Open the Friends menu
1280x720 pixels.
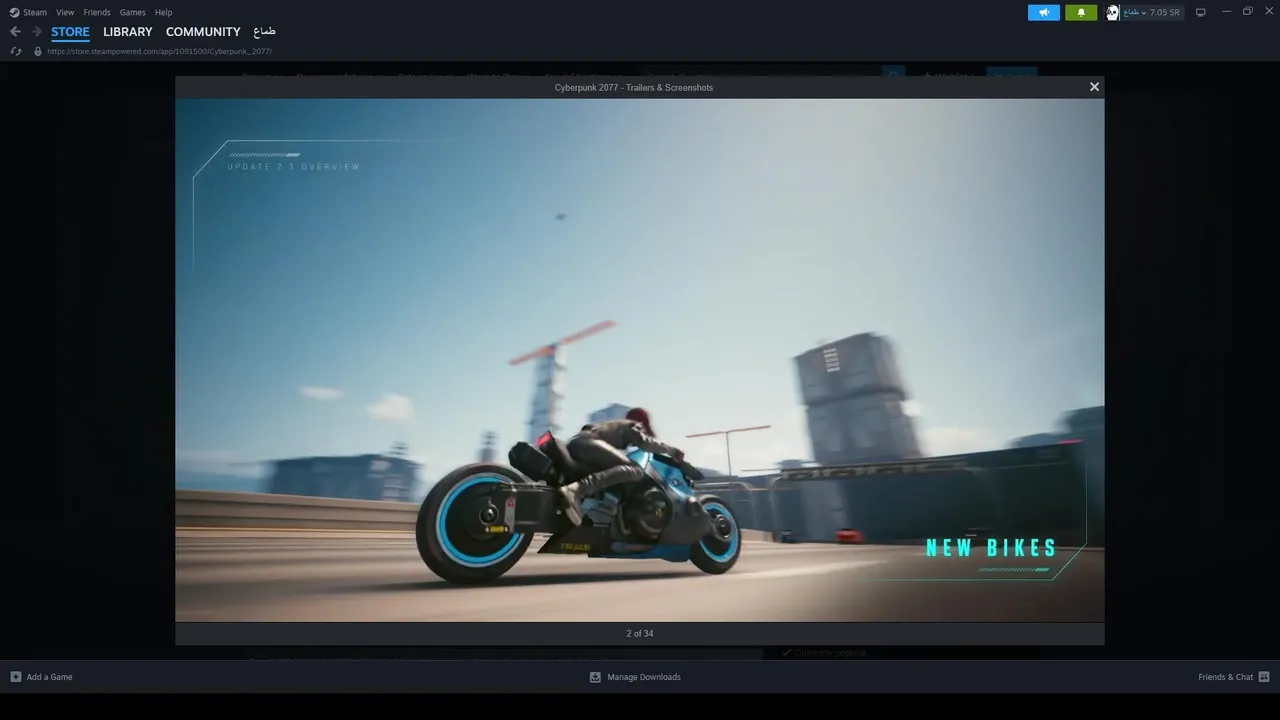pyautogui.click(x=97, y=12)
